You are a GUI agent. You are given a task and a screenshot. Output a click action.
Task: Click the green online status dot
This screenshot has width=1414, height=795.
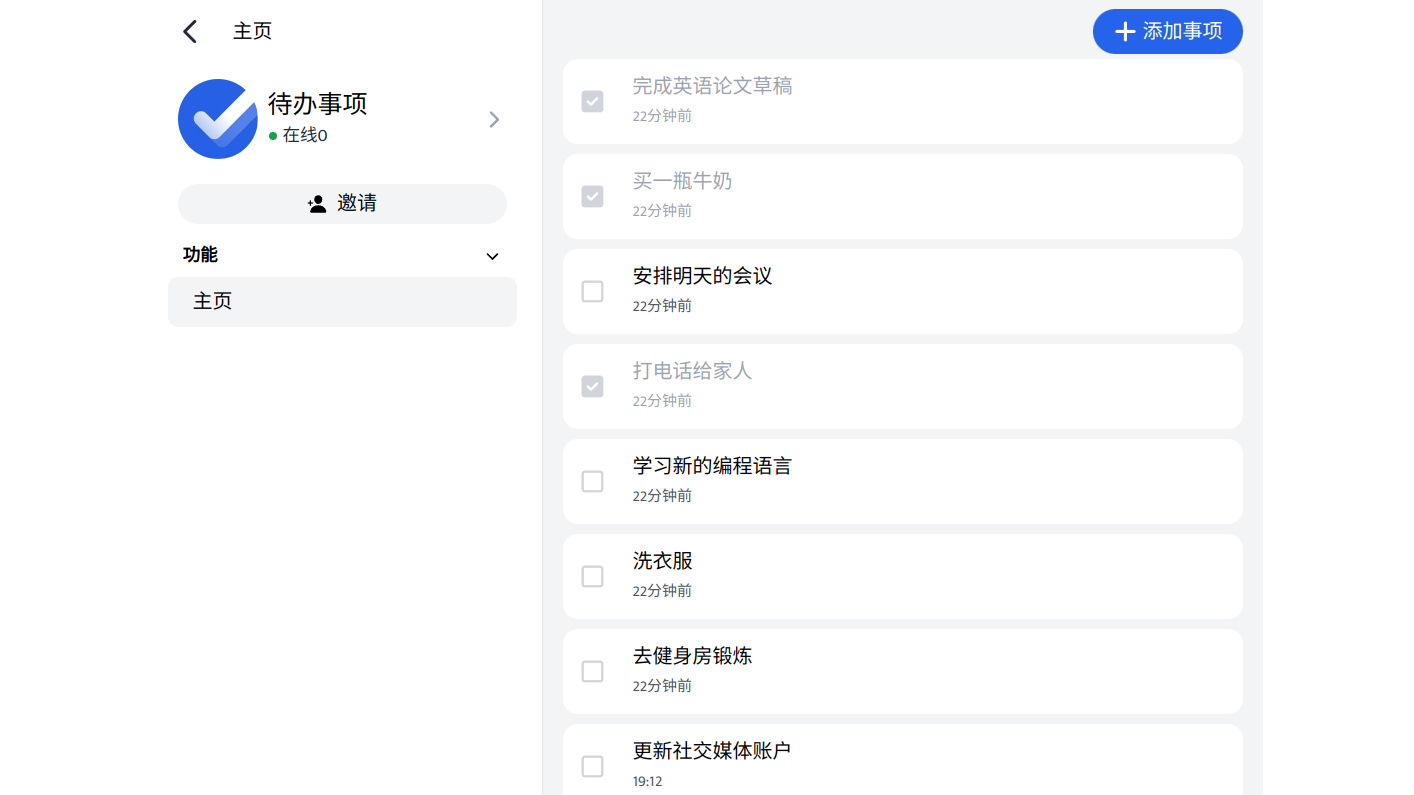[273, 136]
